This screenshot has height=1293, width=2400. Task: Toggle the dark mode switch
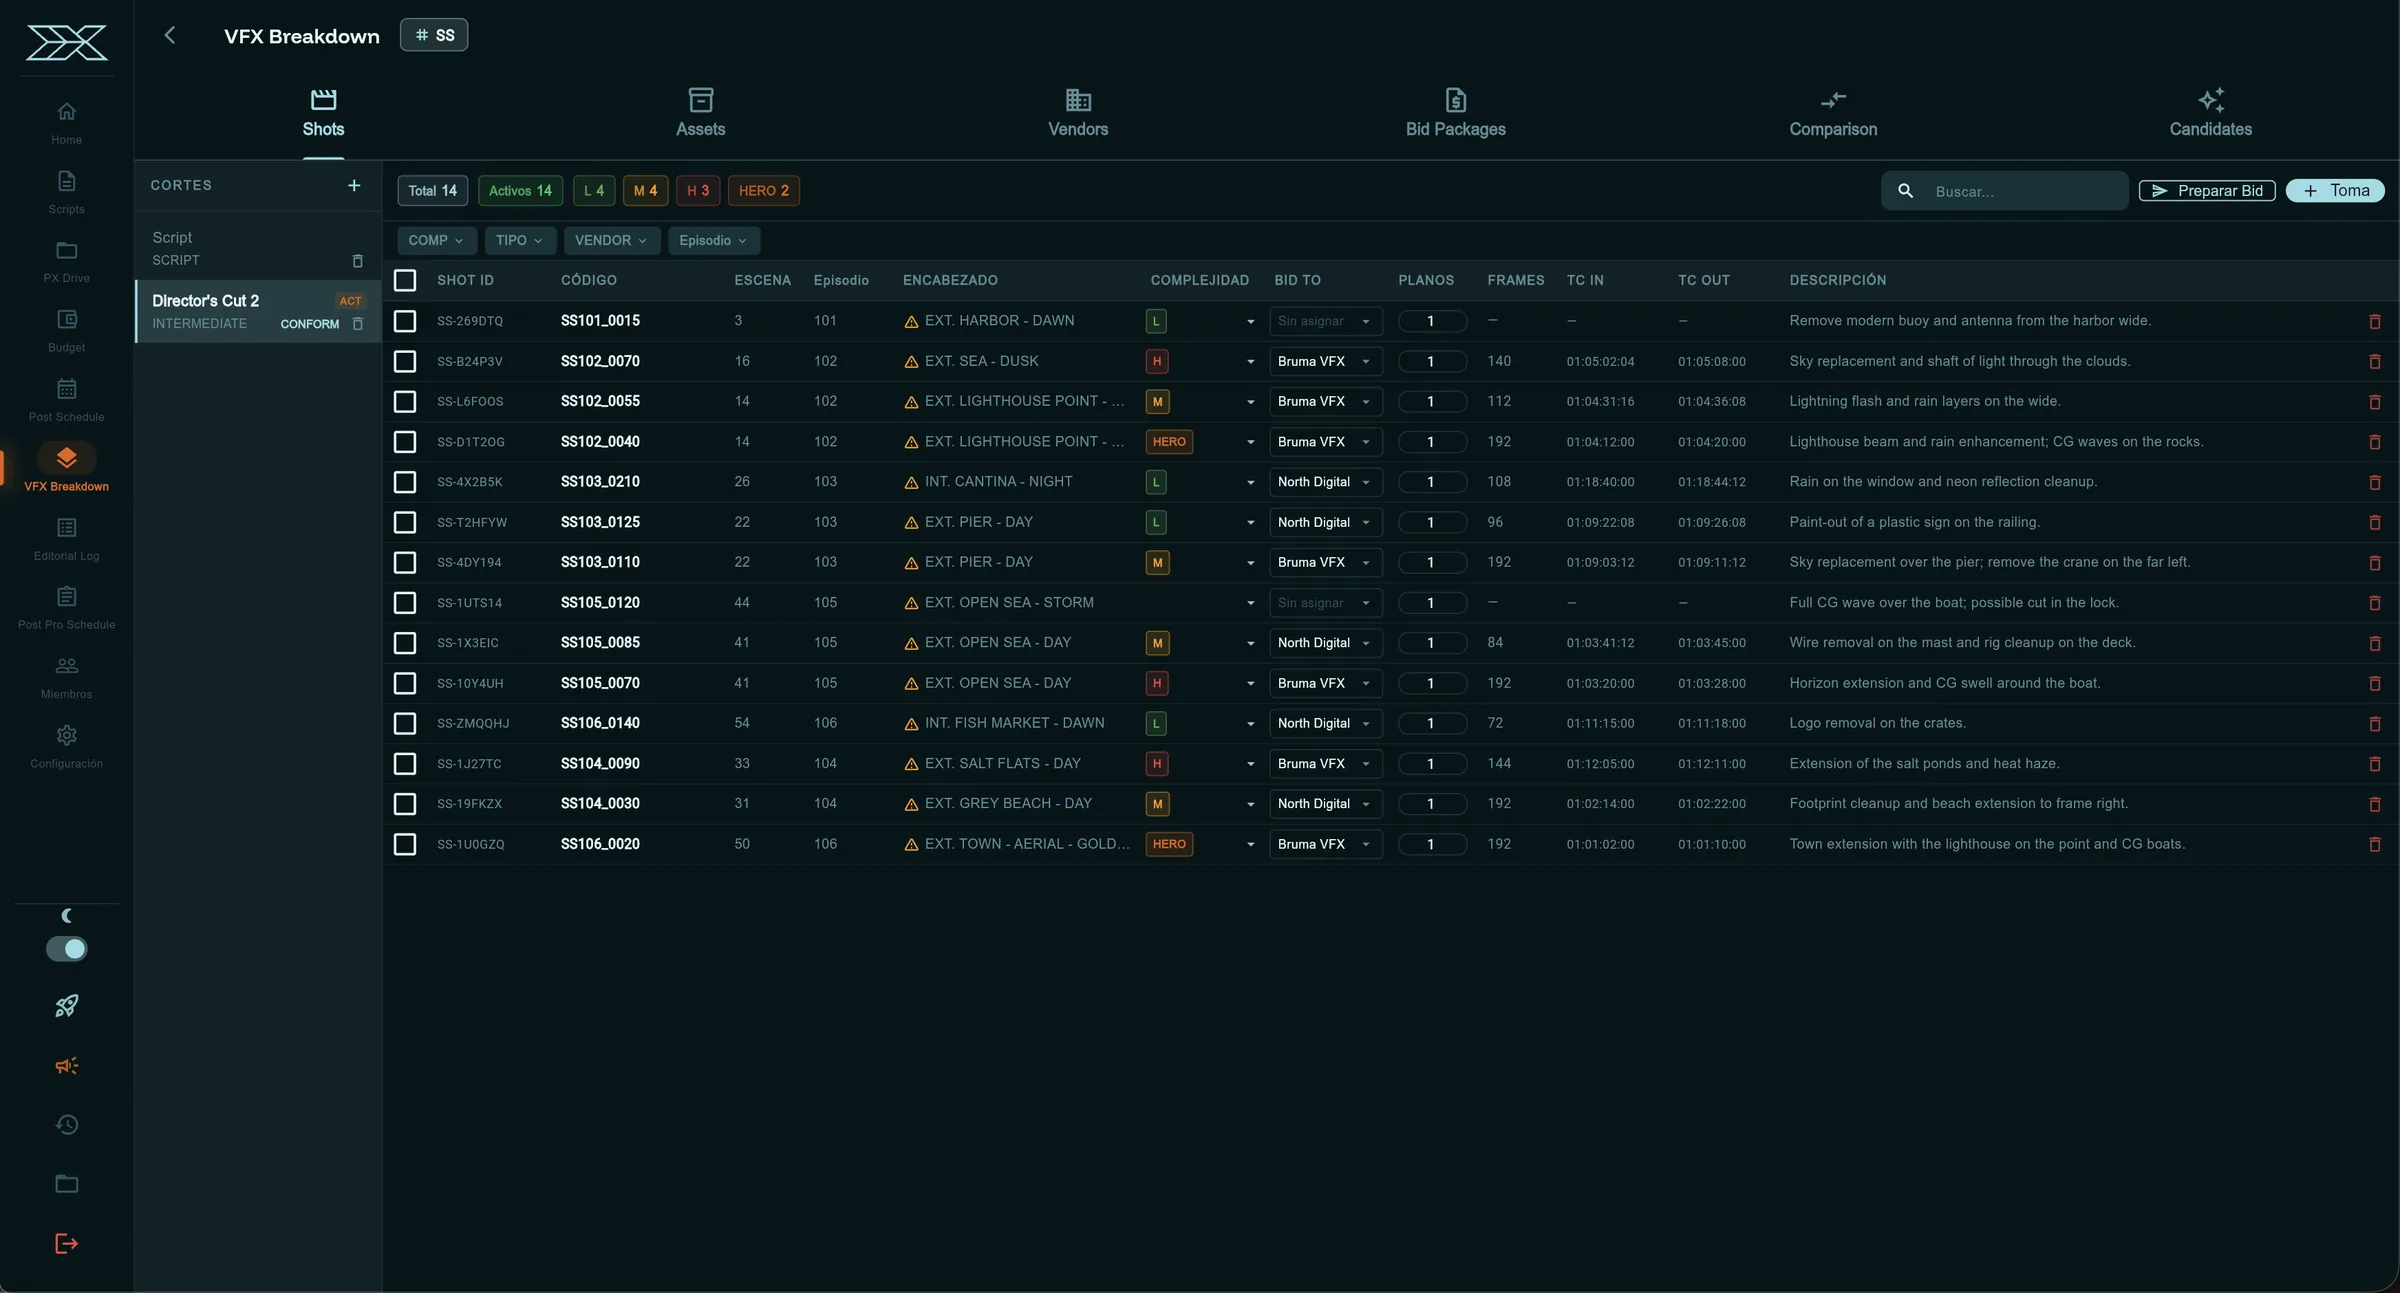click(x=66, y=949)
